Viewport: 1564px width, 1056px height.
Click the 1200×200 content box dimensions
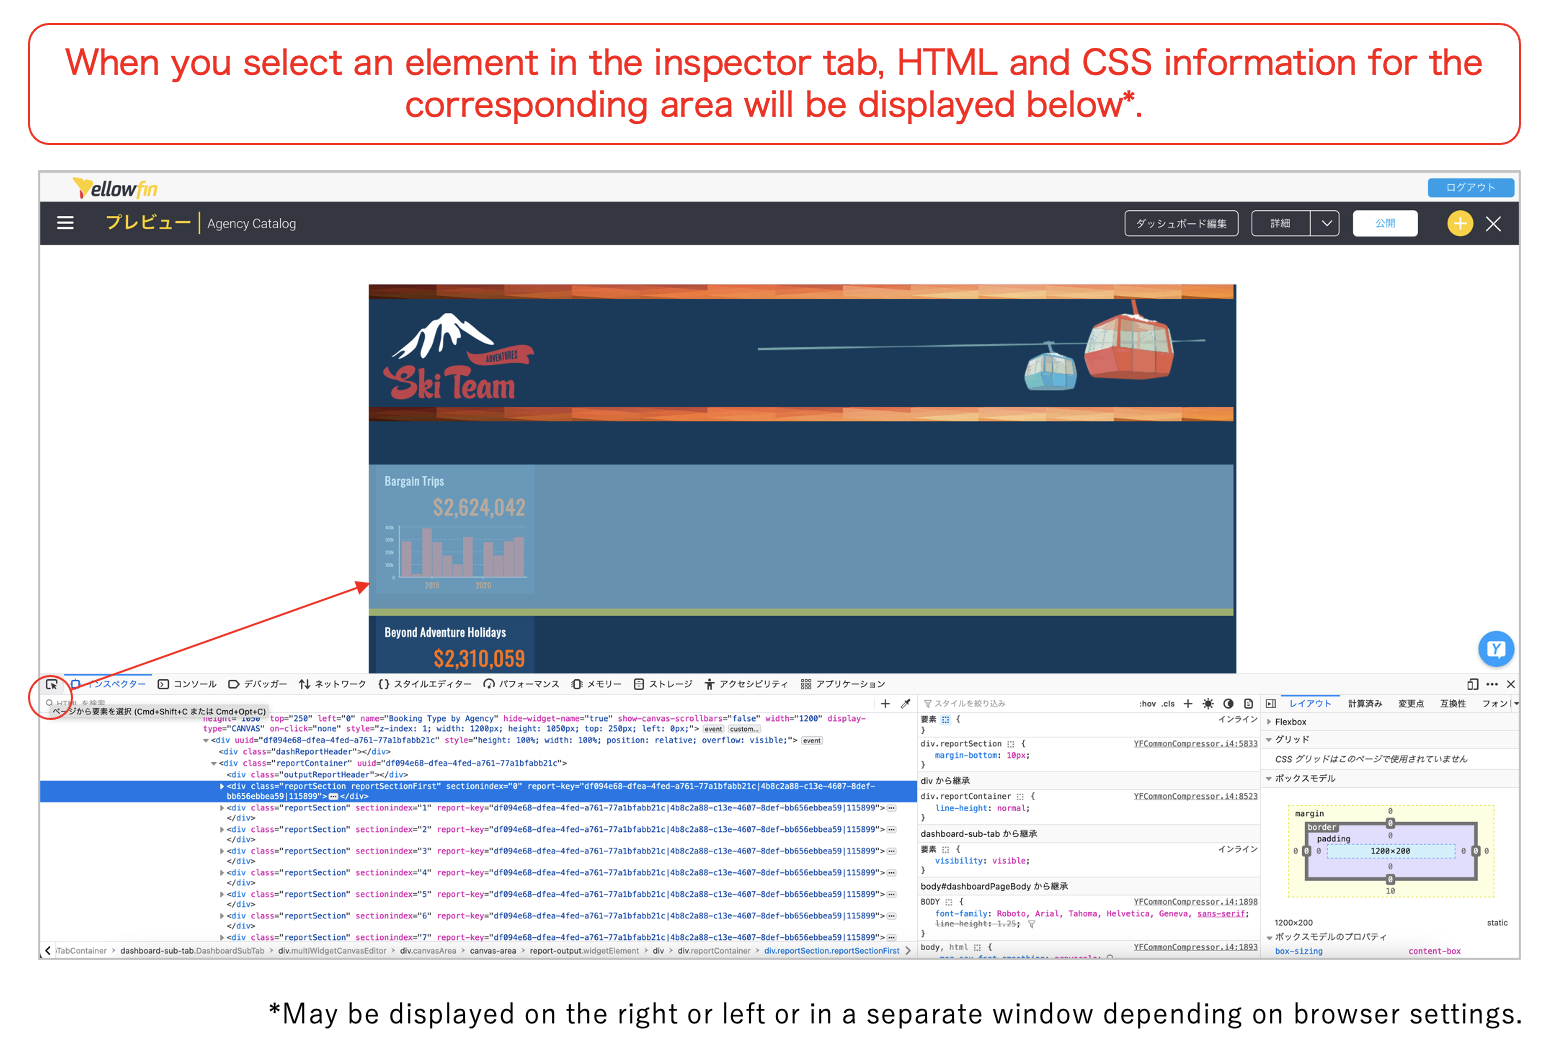tap(1390, 851)
